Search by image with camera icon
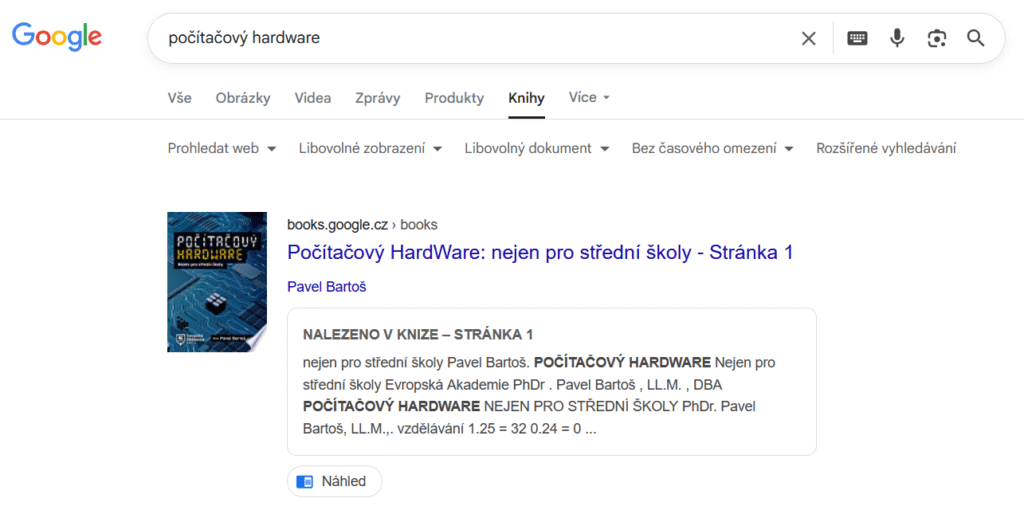 pos(936,39)
